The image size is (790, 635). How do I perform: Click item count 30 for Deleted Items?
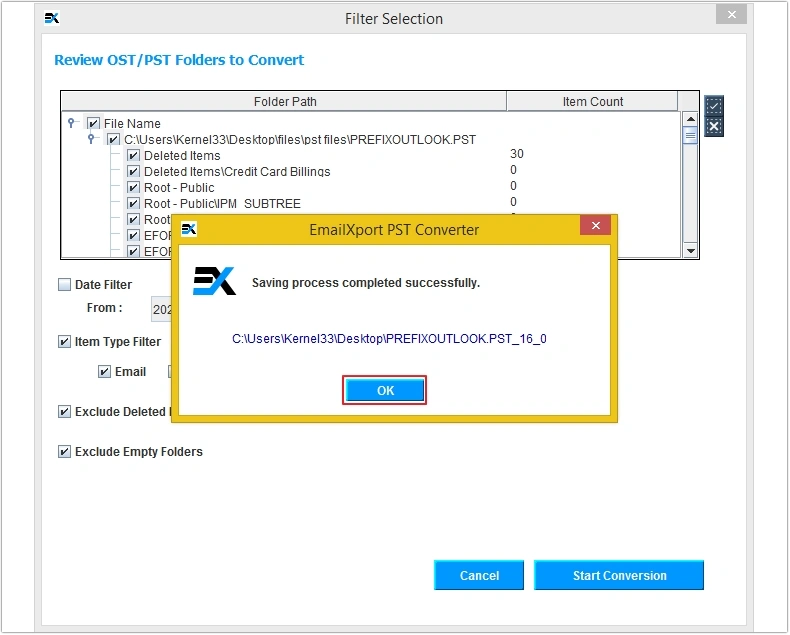[x=517, y=154]
